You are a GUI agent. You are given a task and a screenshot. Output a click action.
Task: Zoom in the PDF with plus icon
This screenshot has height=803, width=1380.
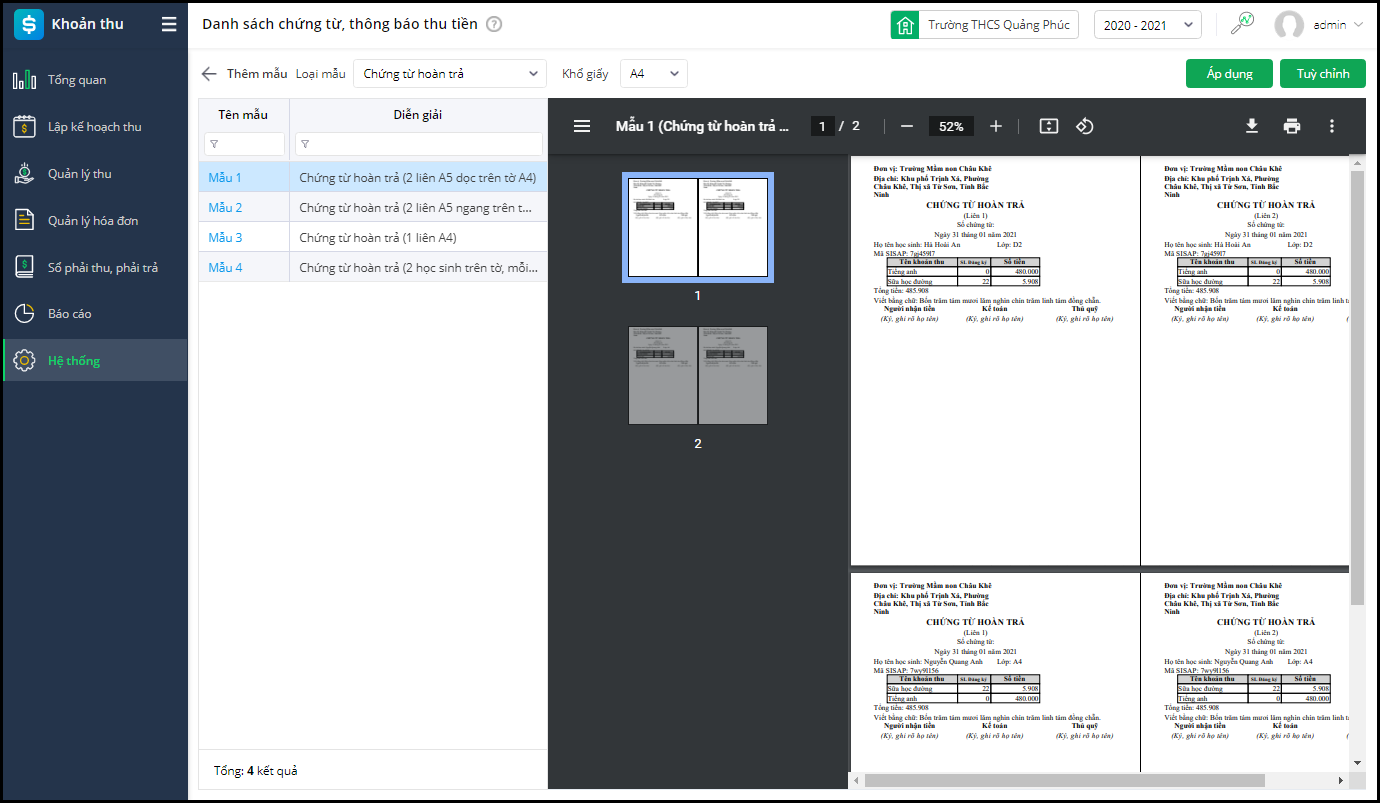tap(996, 126)
